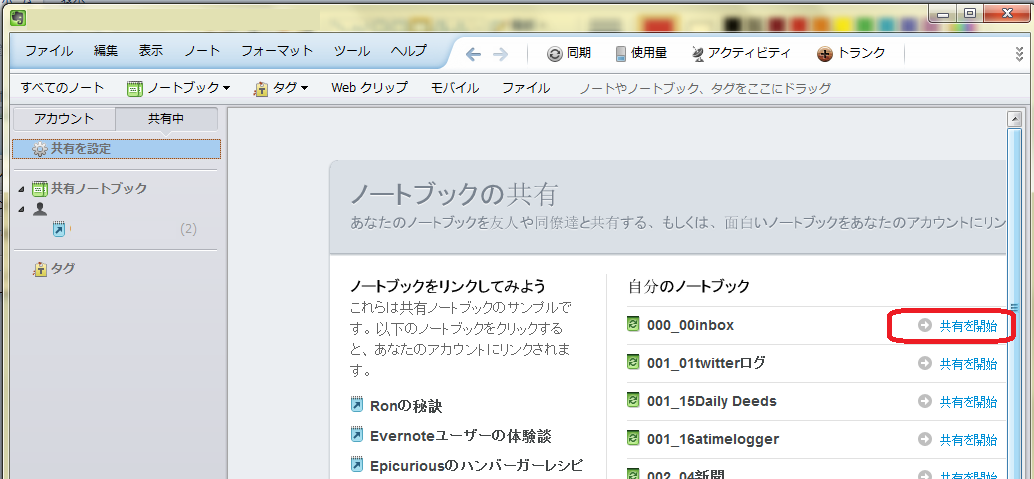Click the 000_00inbox notebook icon
The width and height of the screenshot is (1034, 479).
coord(633,325)
